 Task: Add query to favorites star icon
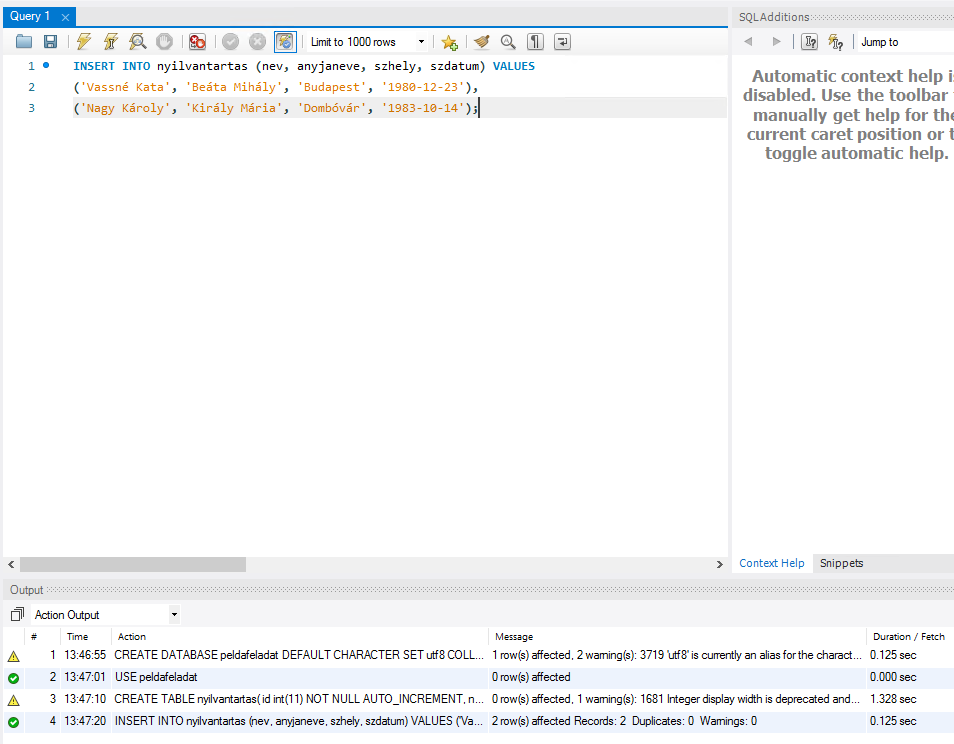[450, 42]
